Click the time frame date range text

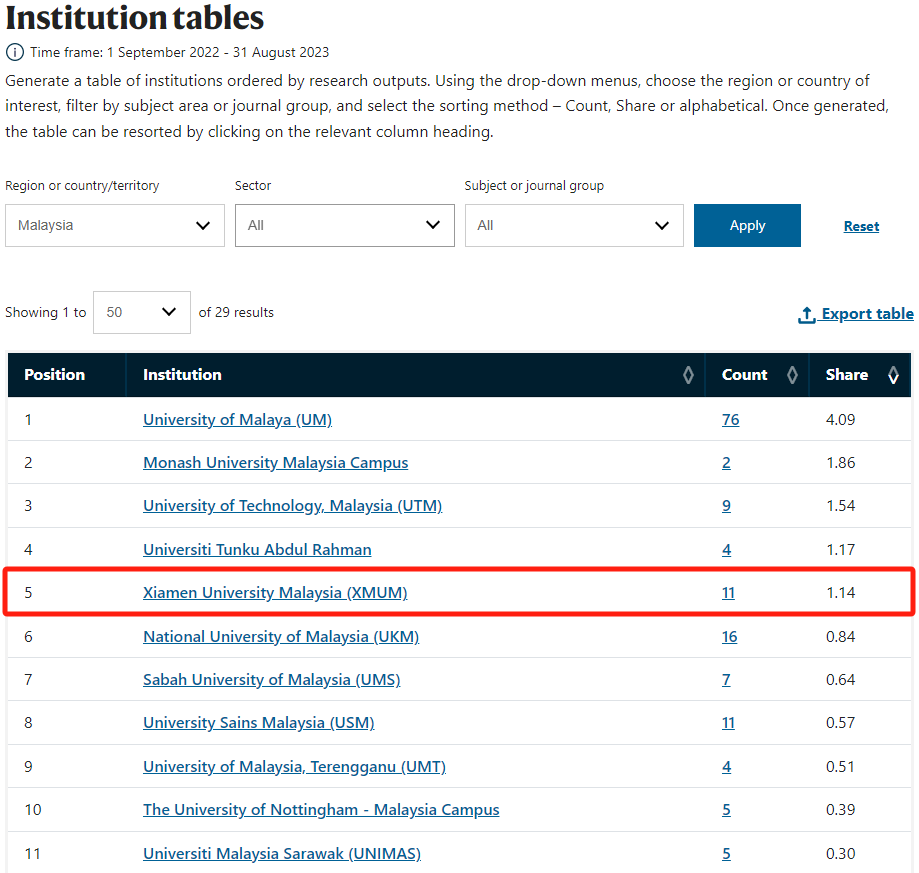(x=218, y=52)
